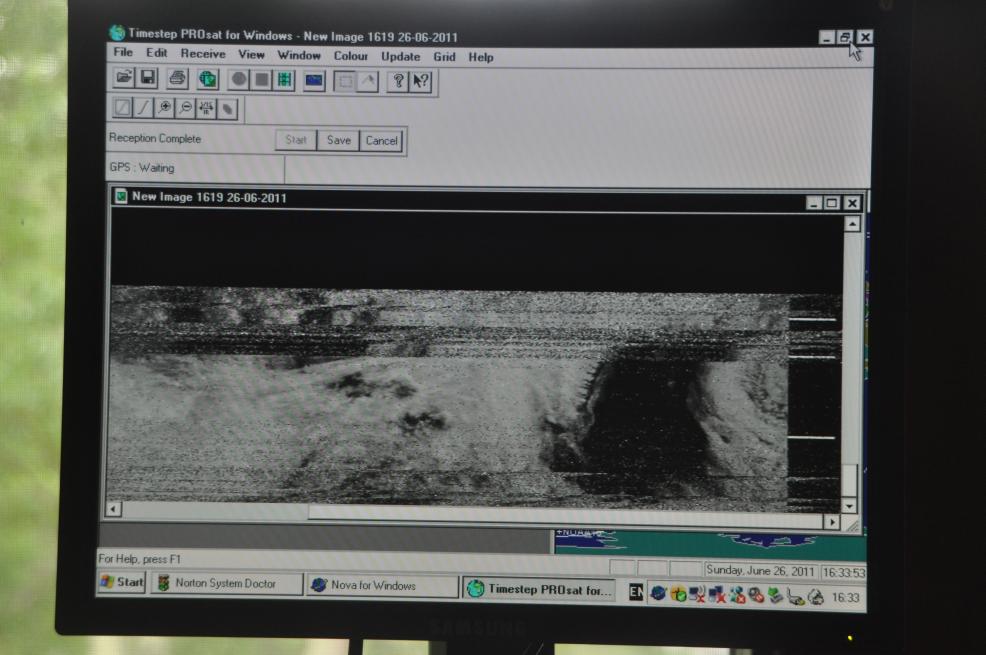Click the last icon in second toolbar row
The height and width of the screenshot is (655, 986).
[x=227, y=109]
